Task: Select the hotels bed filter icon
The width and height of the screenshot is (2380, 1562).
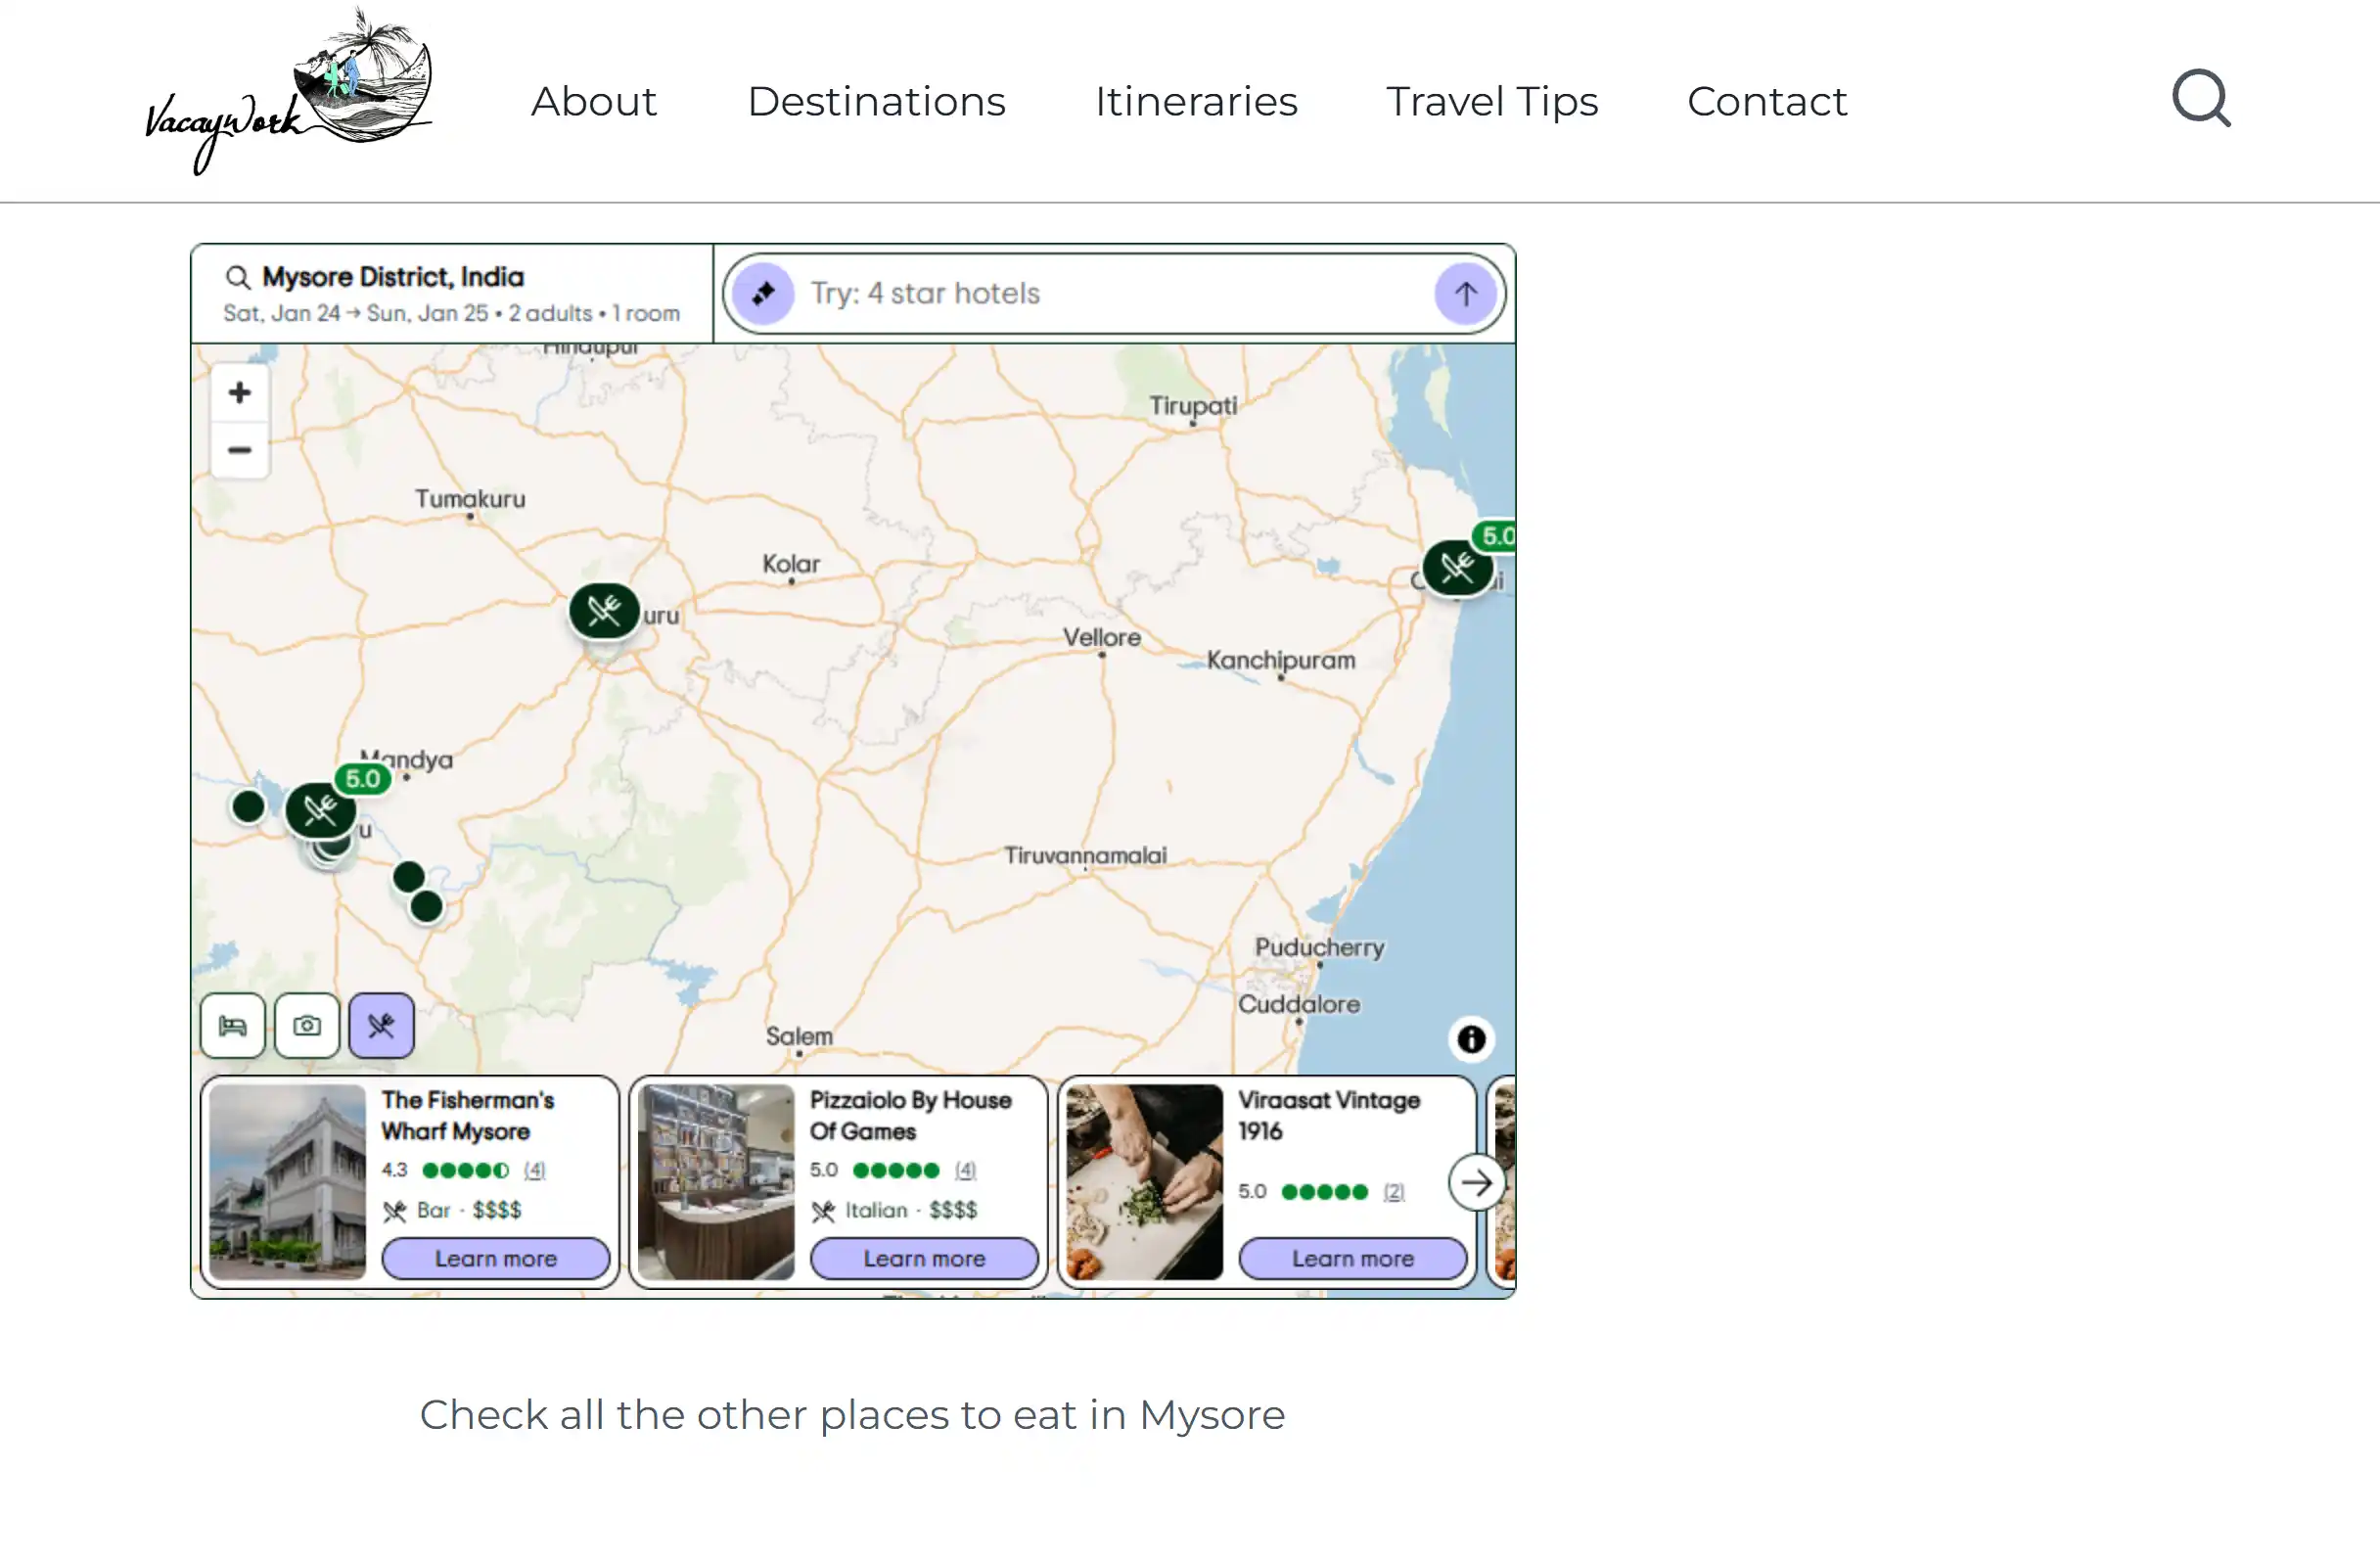Action: point(231,1025)
